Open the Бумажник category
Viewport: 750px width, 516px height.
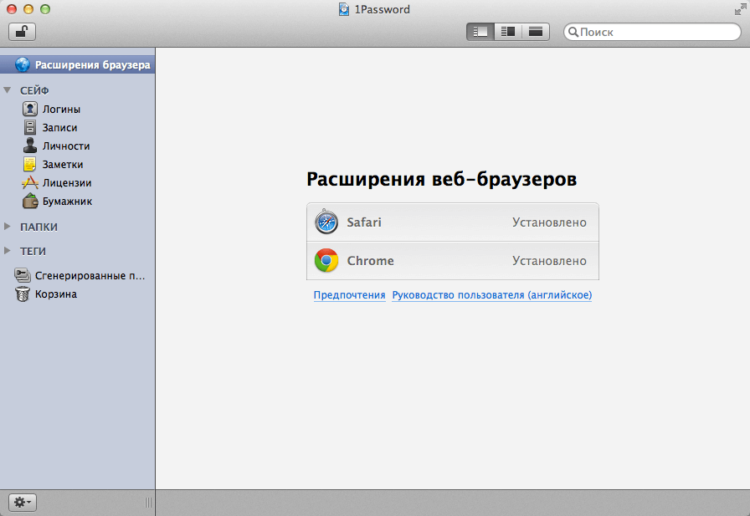pos(67,201)
